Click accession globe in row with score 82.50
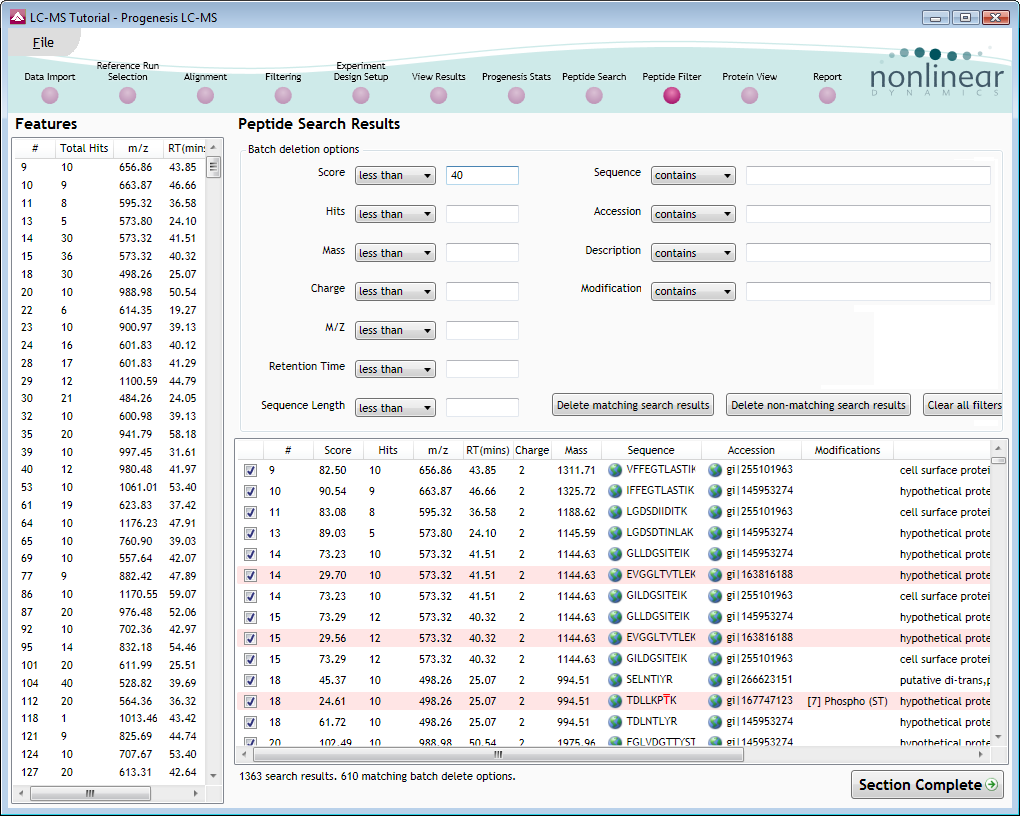The image size is (1020, 816). pos(715,470)
